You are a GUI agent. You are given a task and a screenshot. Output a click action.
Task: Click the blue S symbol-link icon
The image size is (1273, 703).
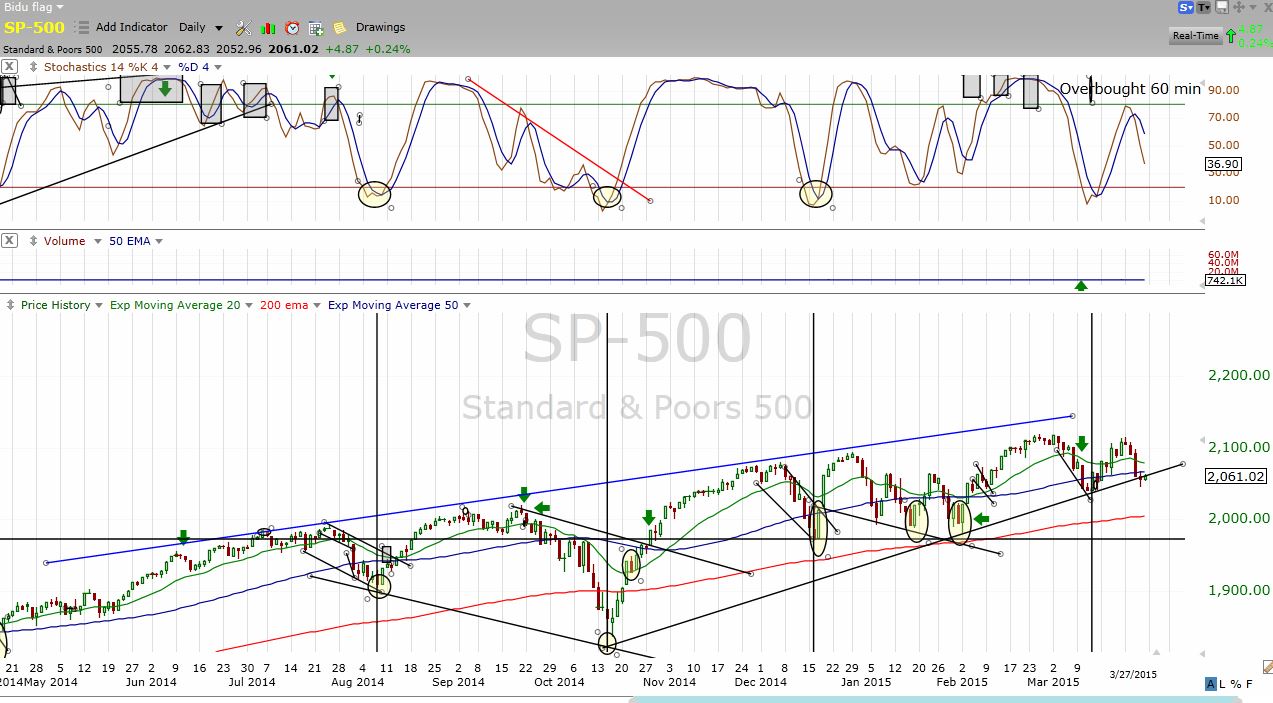click(1186, 7)
